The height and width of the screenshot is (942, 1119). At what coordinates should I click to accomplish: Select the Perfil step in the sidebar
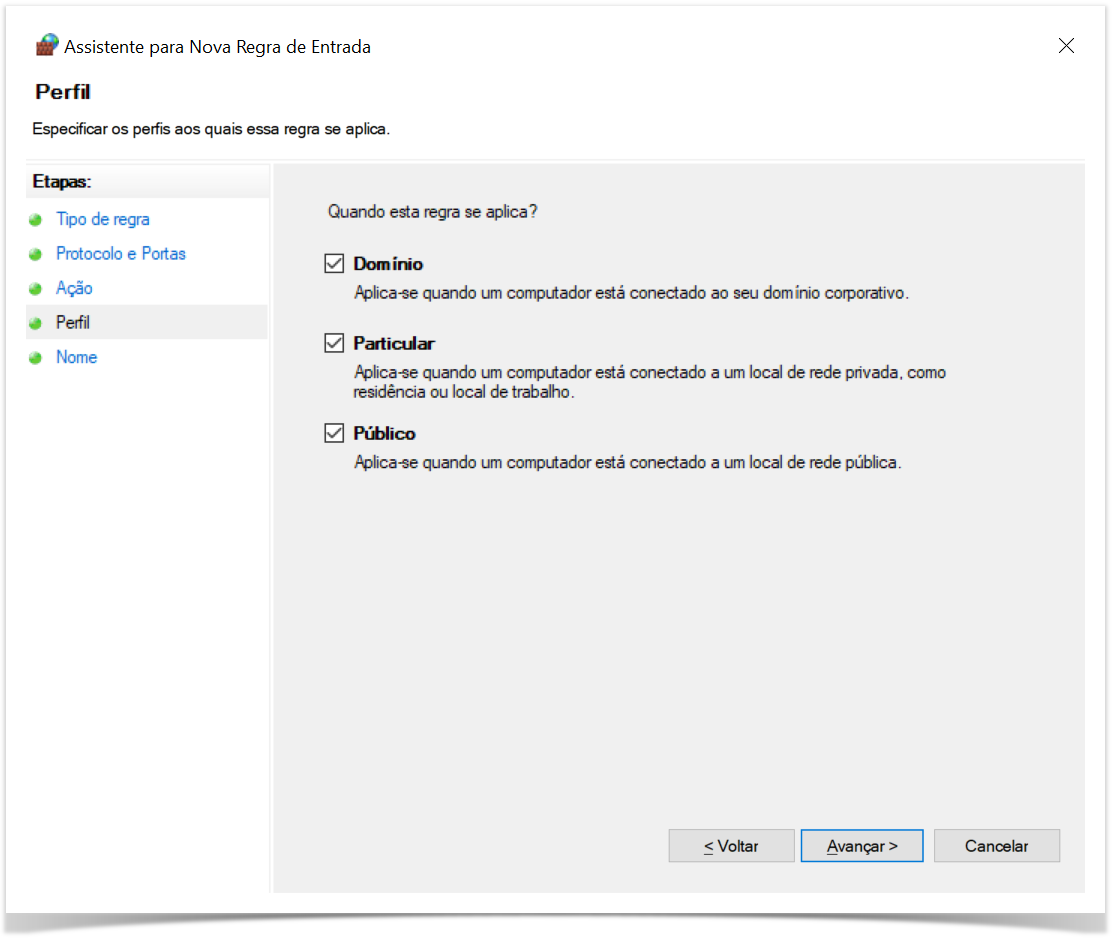coord(73,323)
